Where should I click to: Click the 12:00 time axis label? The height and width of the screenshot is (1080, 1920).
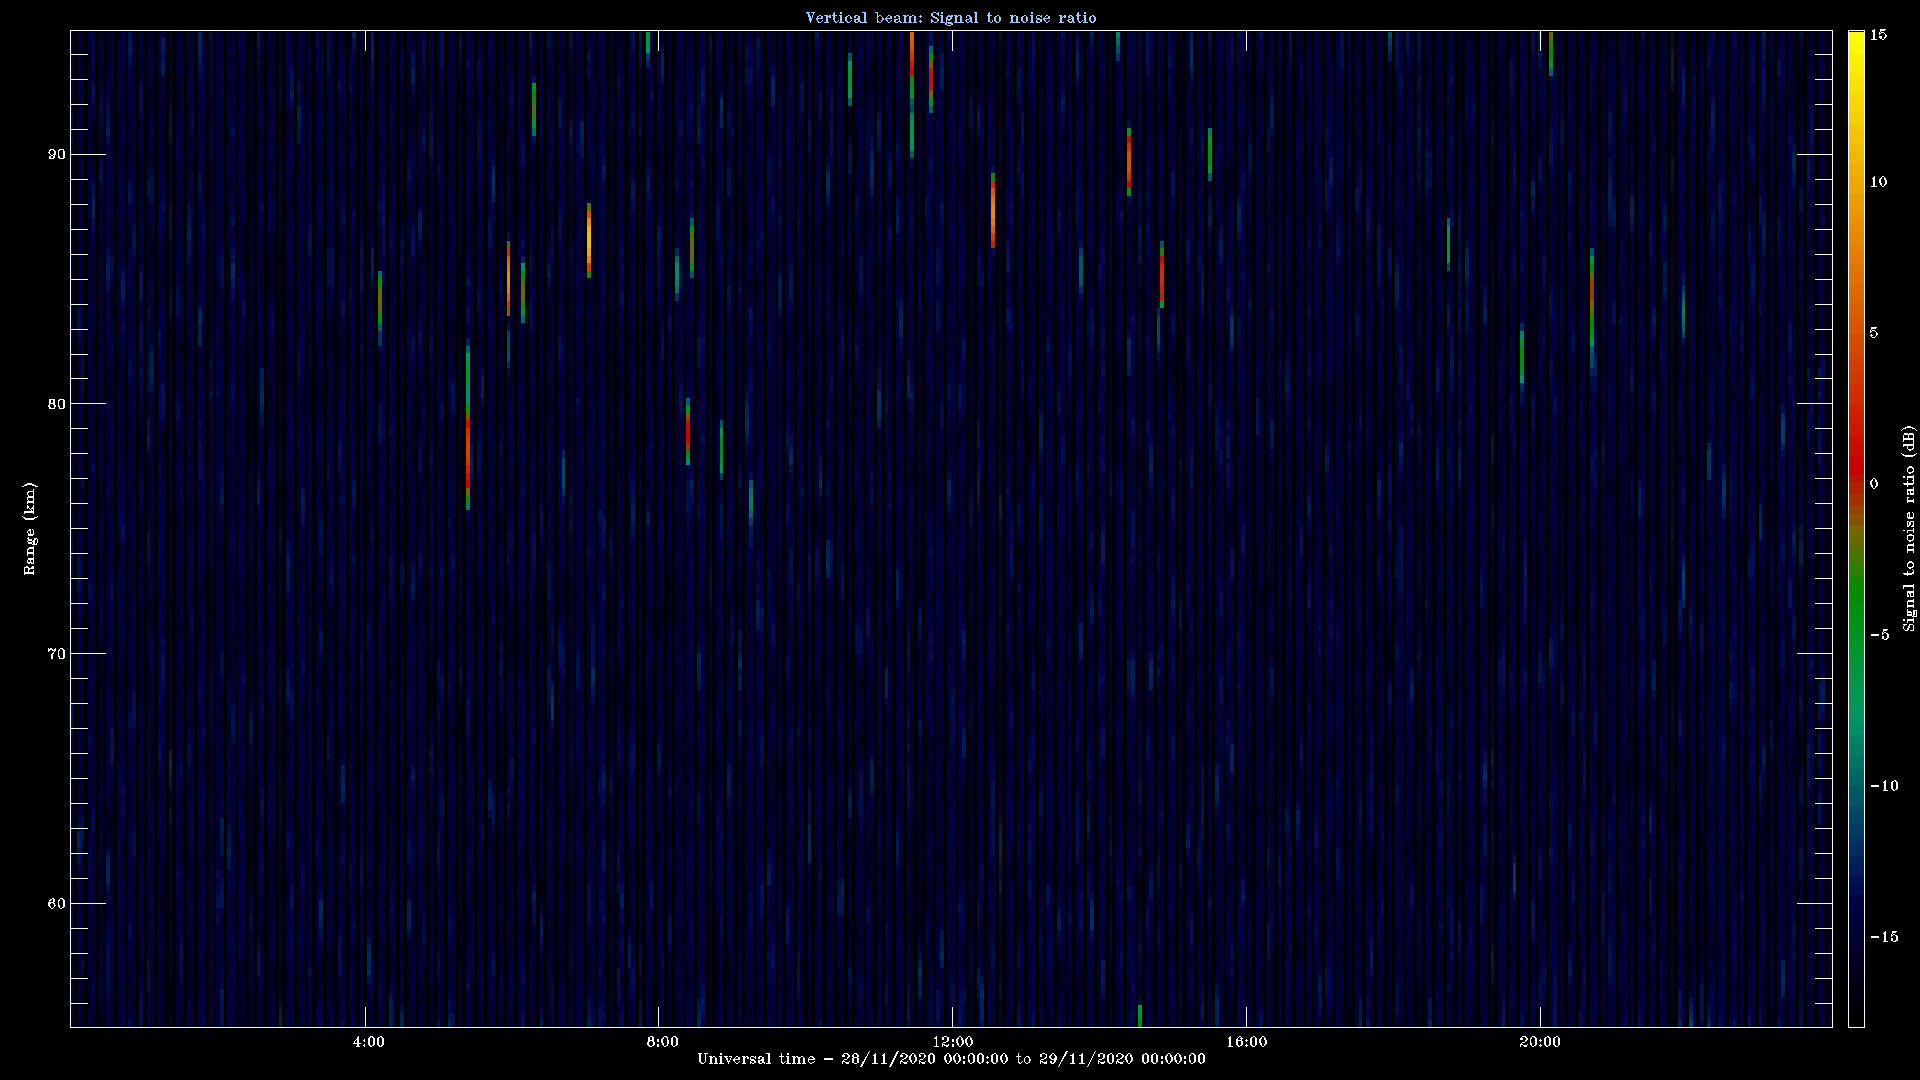click(952, 1042)
